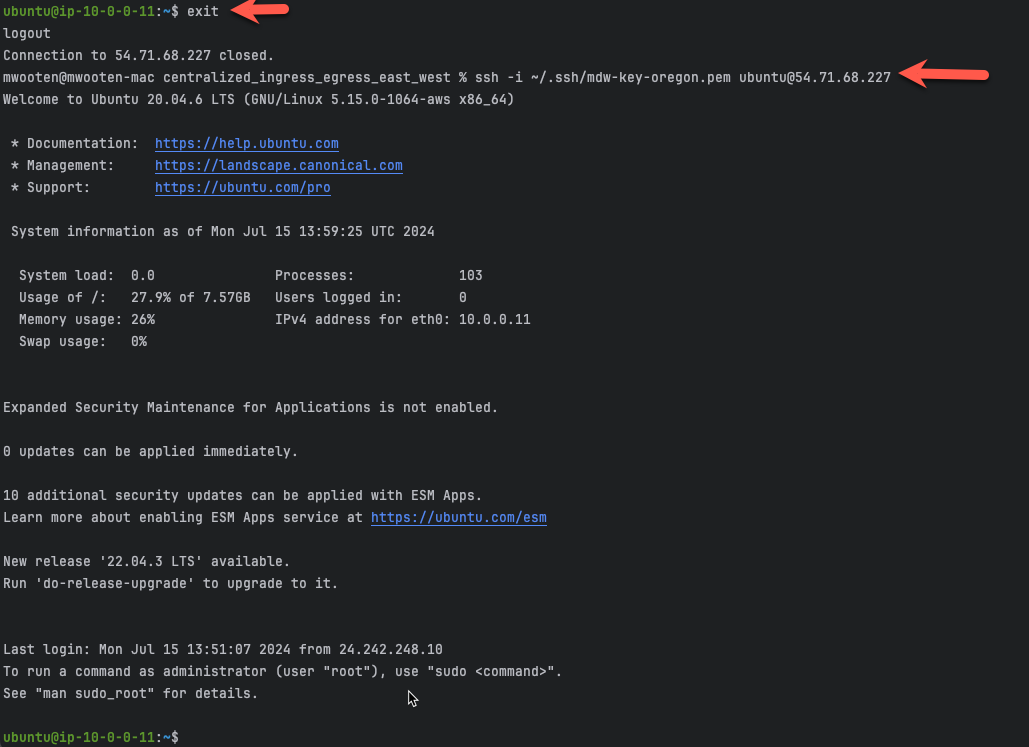This screenshot has width=1029, height=747.
Task: Click the red arrow next to exit
Action: pos(260,11)
